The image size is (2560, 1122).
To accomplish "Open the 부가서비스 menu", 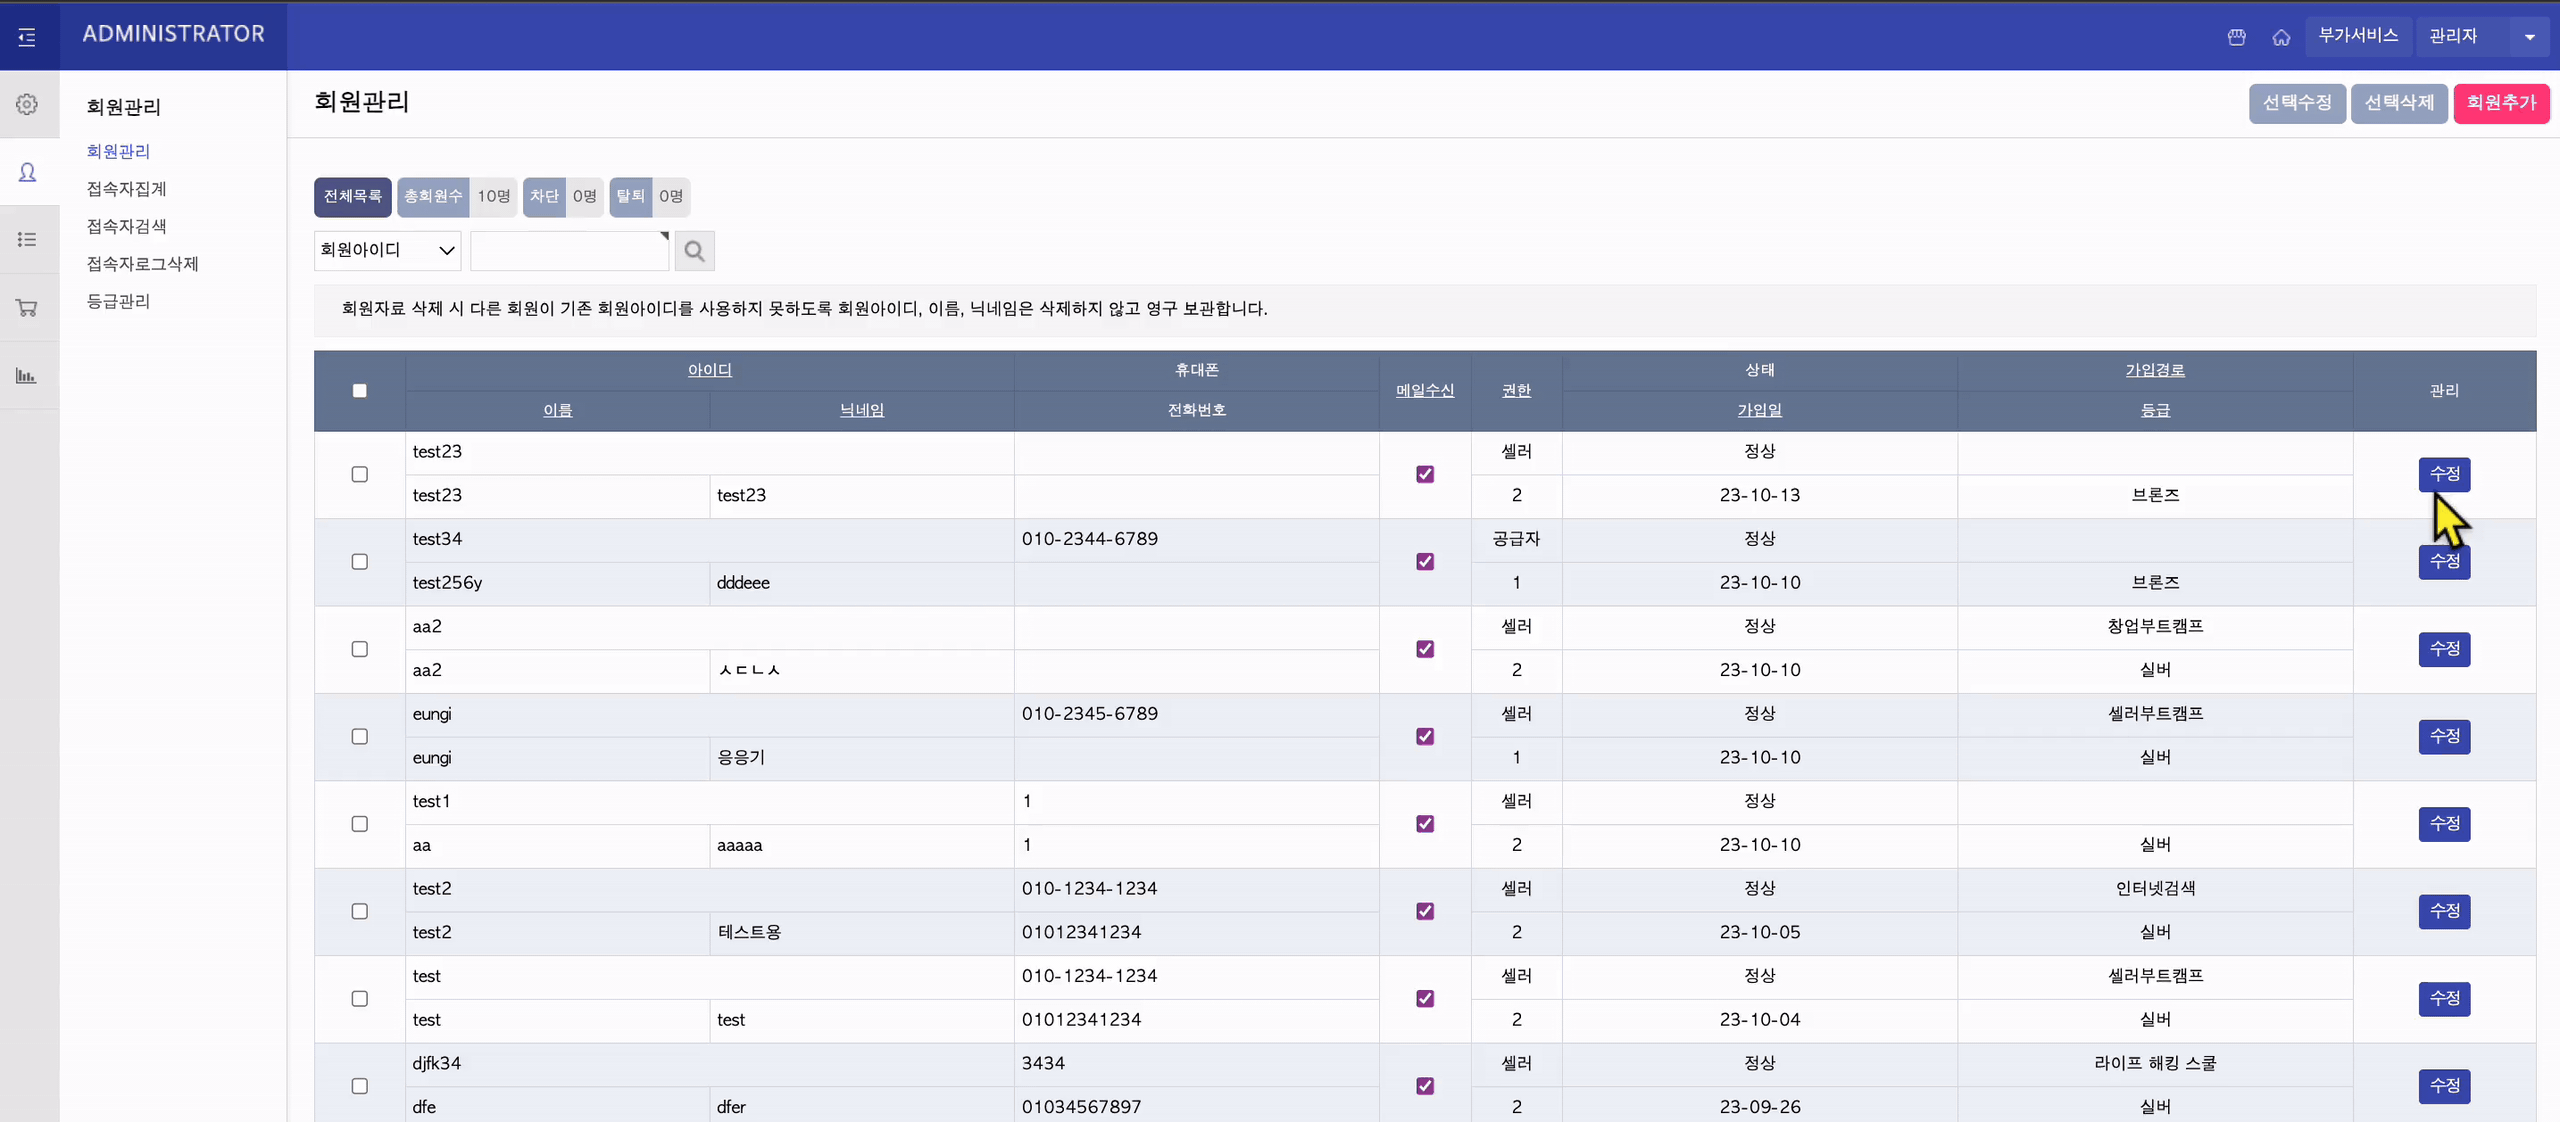I will (x=2357, y=36).
